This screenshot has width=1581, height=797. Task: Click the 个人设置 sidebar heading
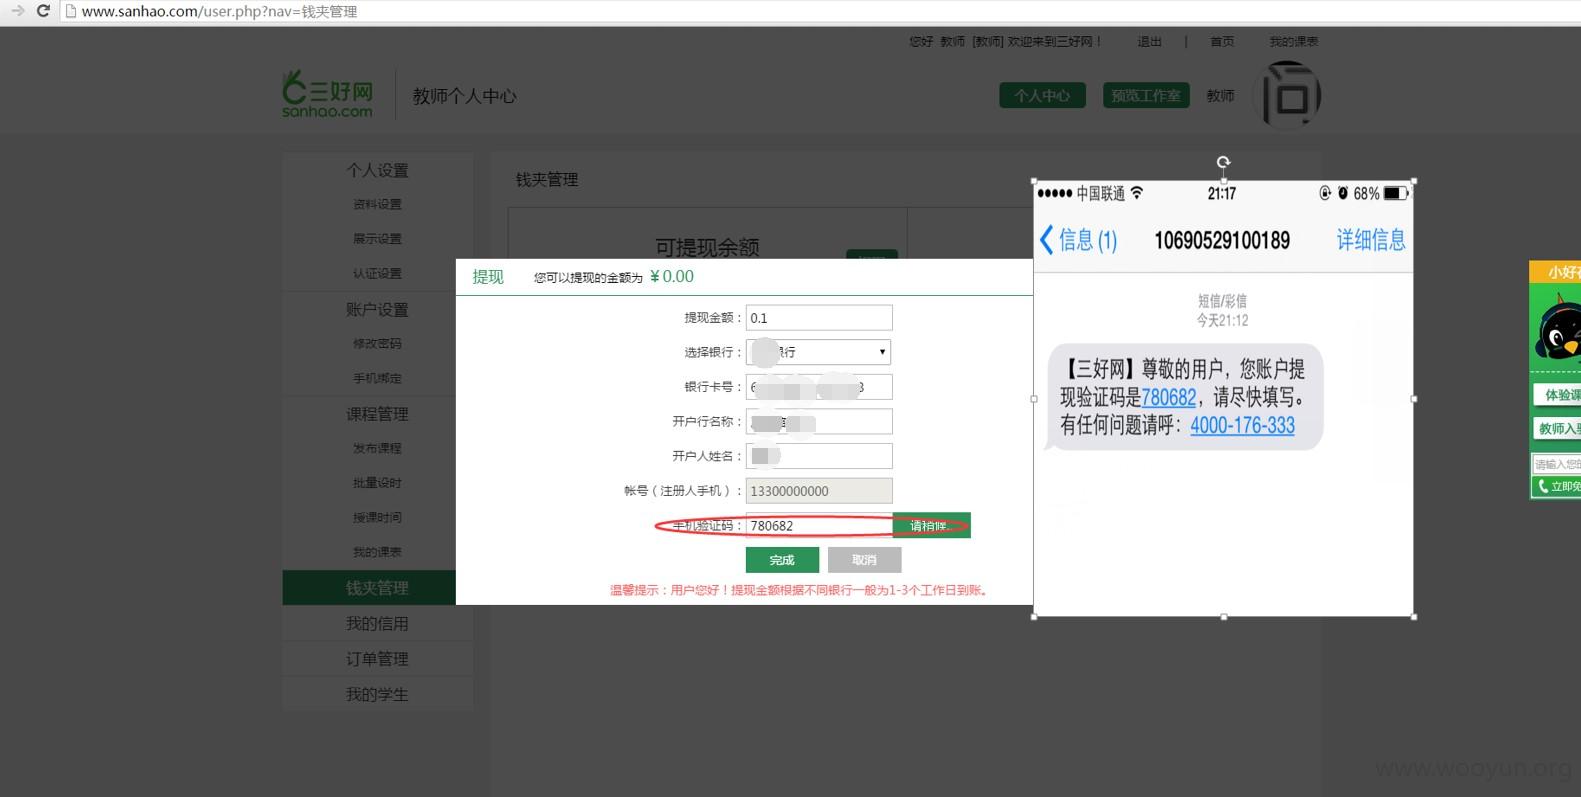point(377,170)
